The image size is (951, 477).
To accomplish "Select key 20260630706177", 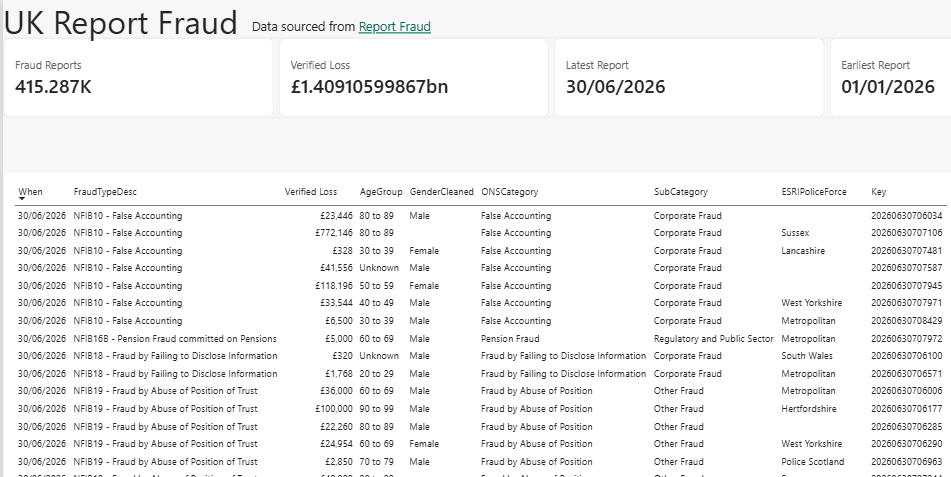I will click(907, 409).
